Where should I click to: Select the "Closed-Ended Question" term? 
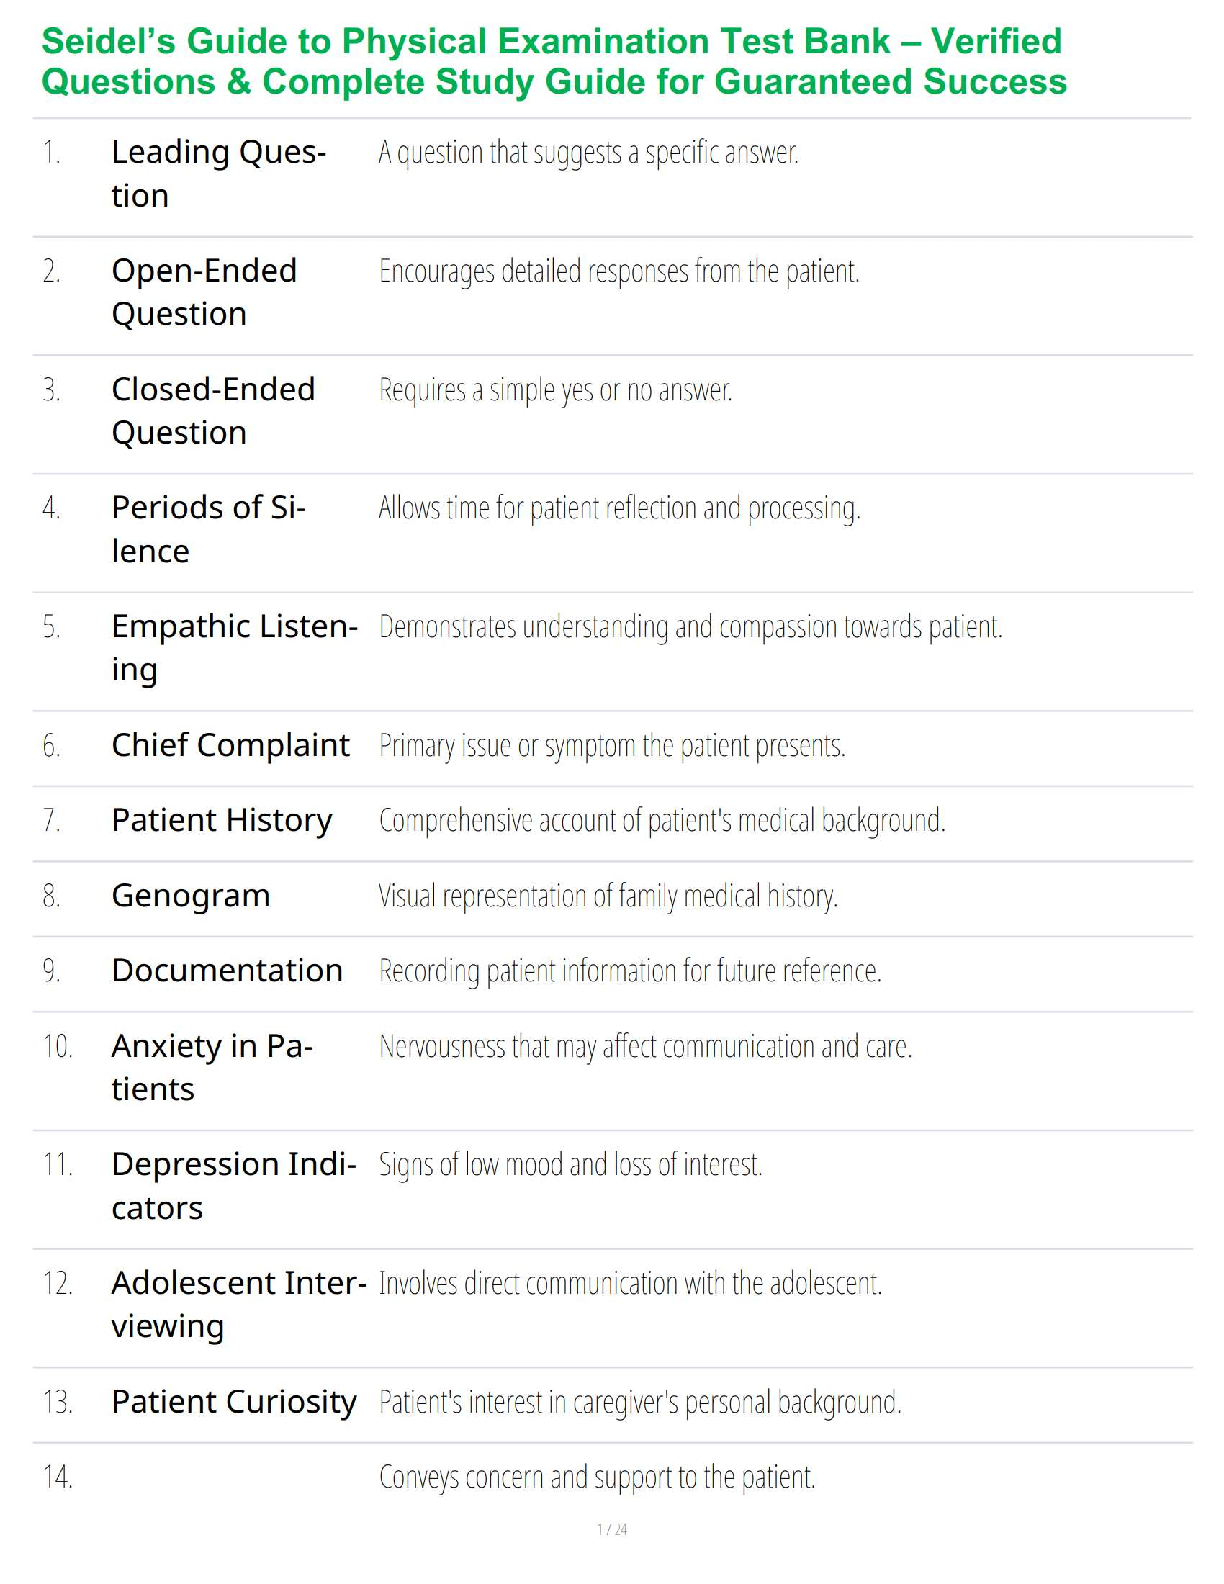point(213,410)
